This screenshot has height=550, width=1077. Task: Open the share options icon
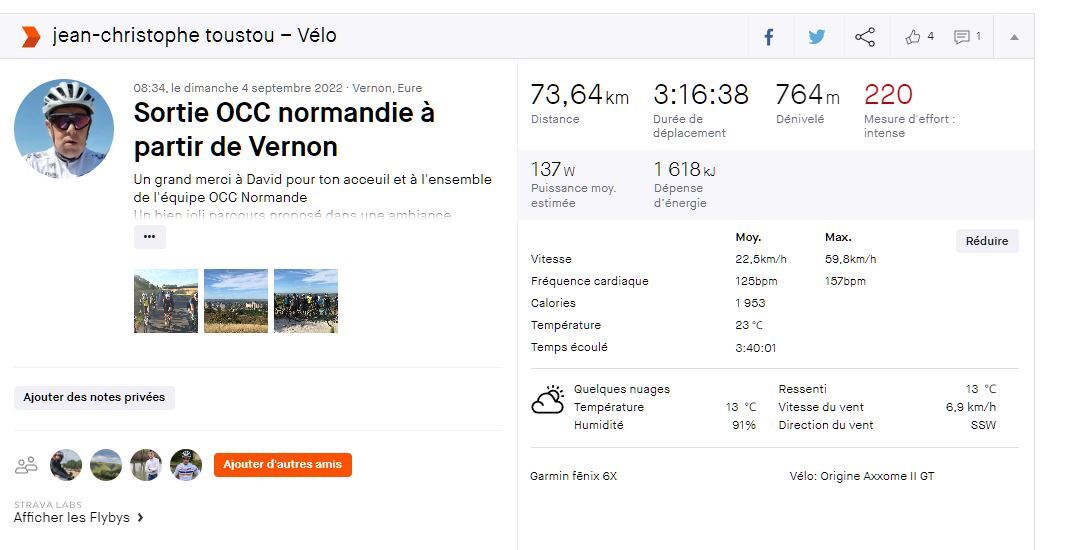click(x=865, y=37)
